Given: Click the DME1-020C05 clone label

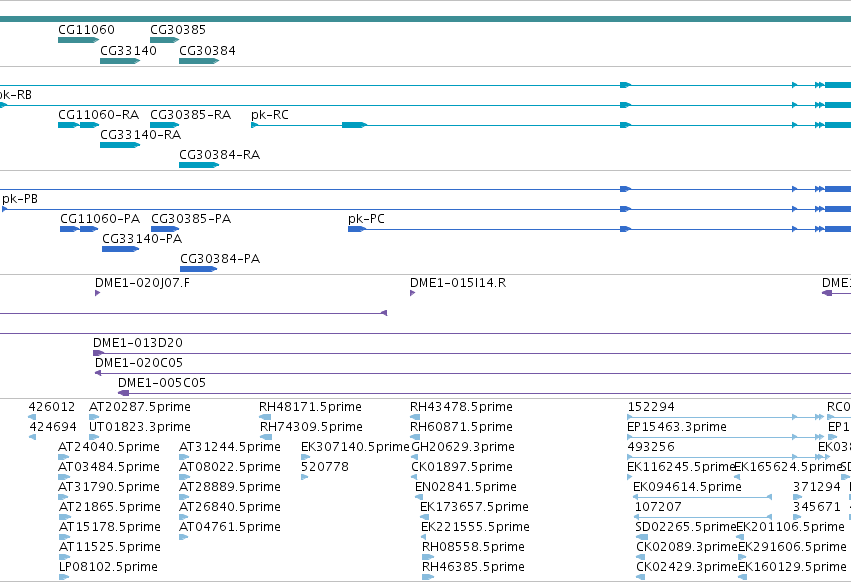Looking at the screenshot, I should click(138, 363).
